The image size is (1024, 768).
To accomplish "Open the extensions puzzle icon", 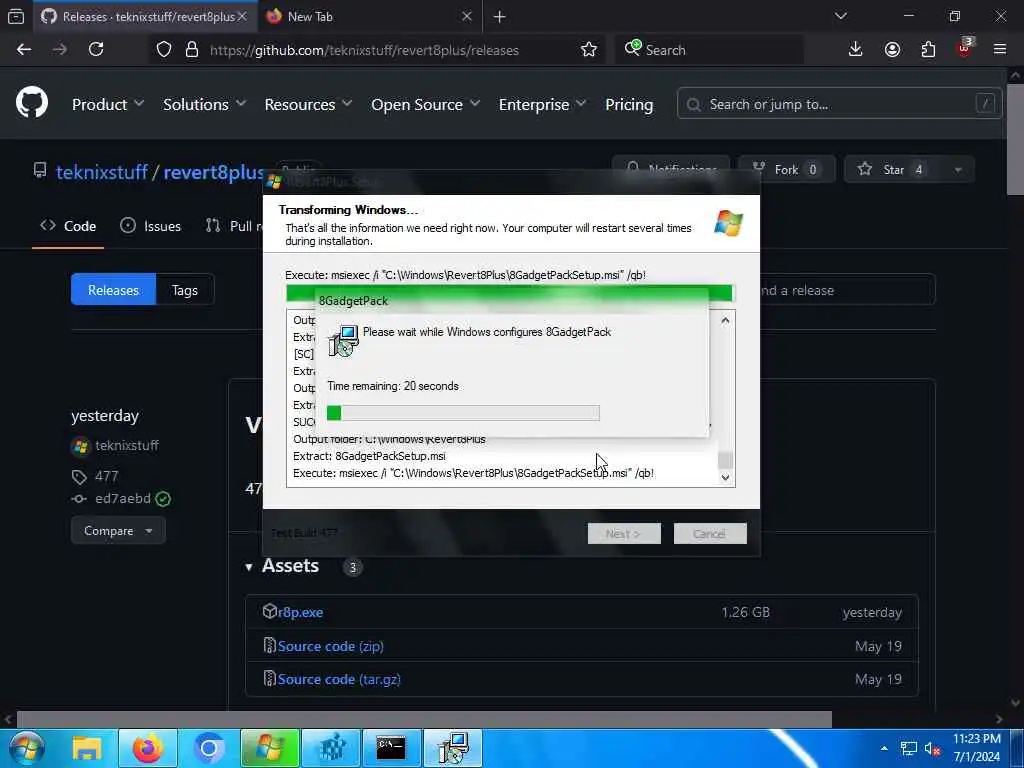I will click(x=928, y=50).
